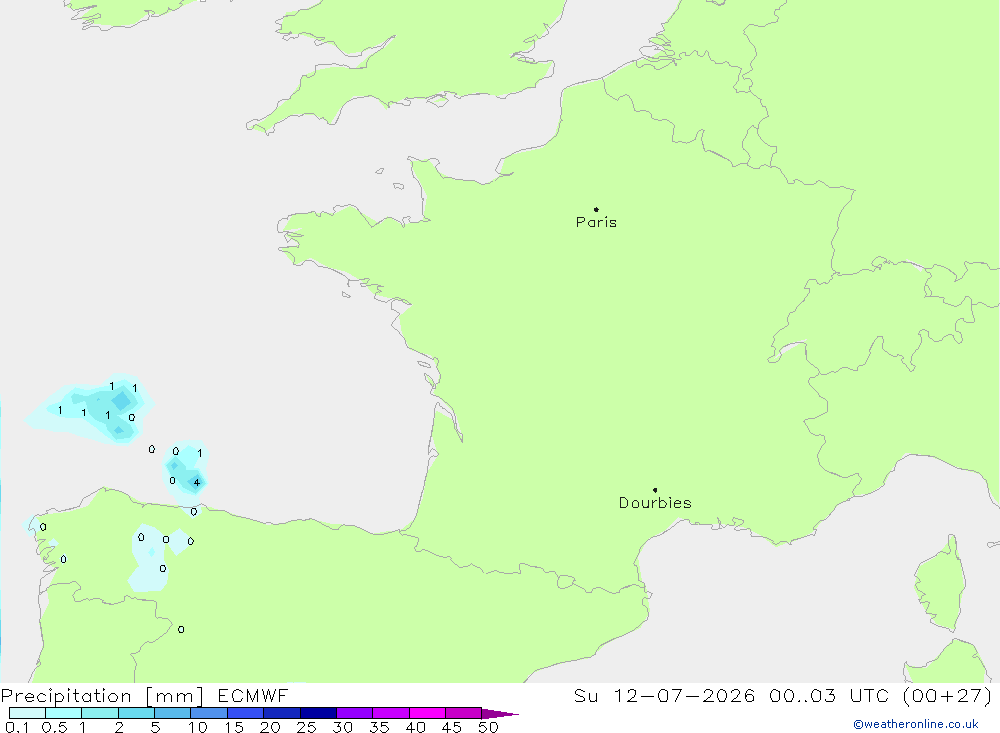Select the 0.1 mm lightest cyan legend swatch
Image resolution: width=1000 pixels, height=733 pixels.
27,713
